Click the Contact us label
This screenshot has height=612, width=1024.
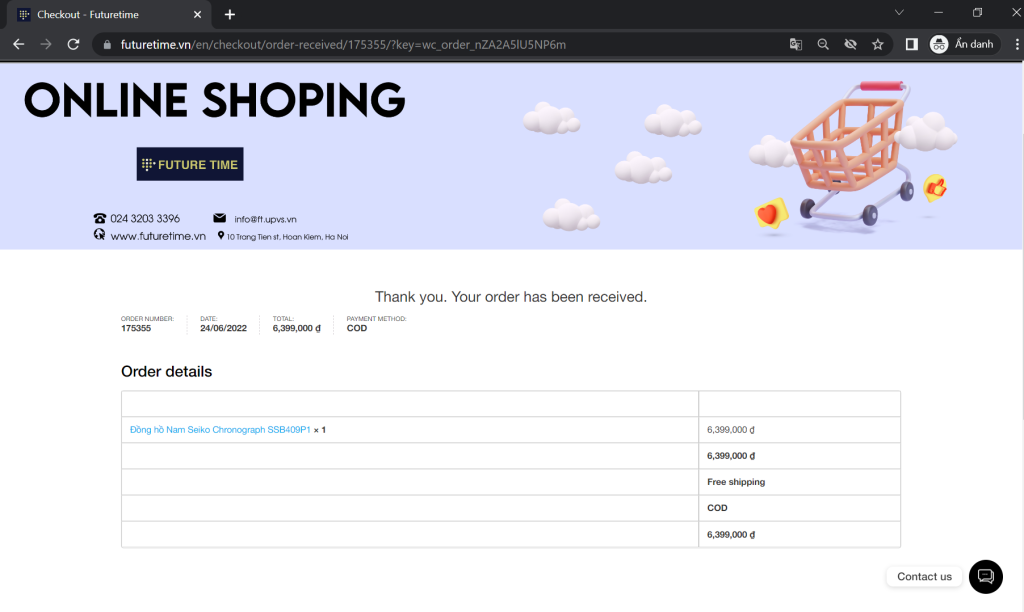924,576
